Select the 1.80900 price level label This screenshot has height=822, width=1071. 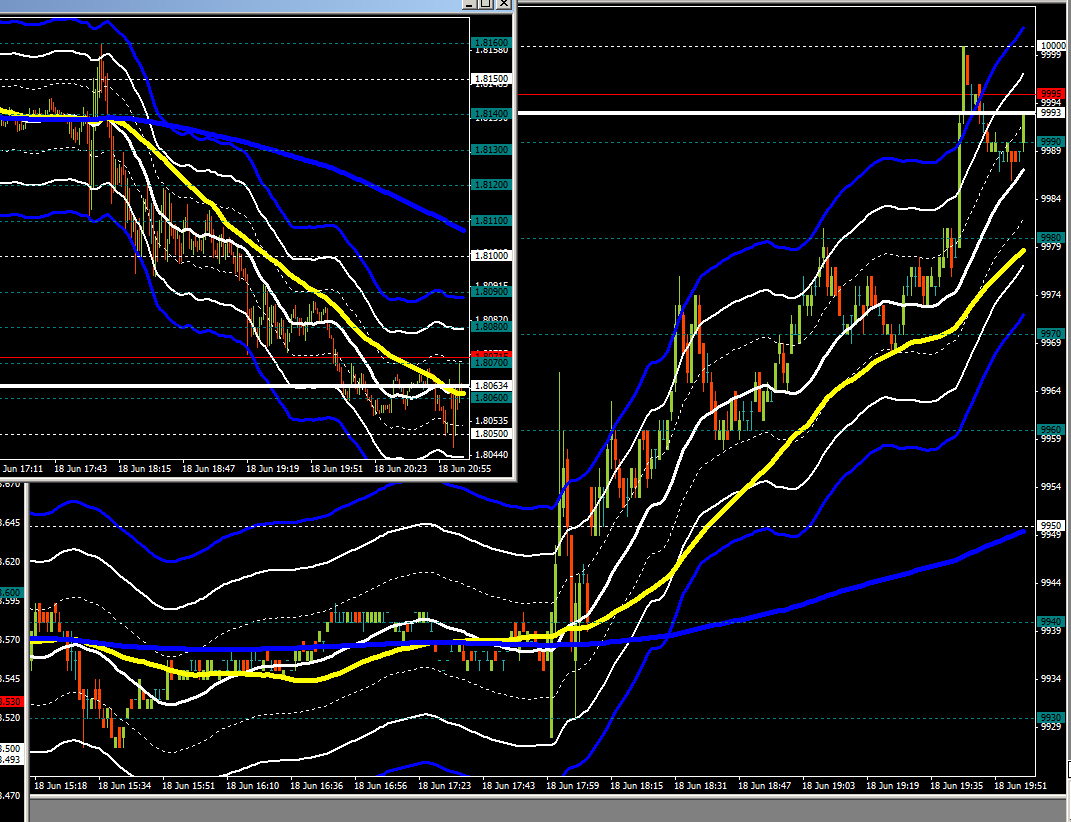pyautogui.click(x=492, y=291)
